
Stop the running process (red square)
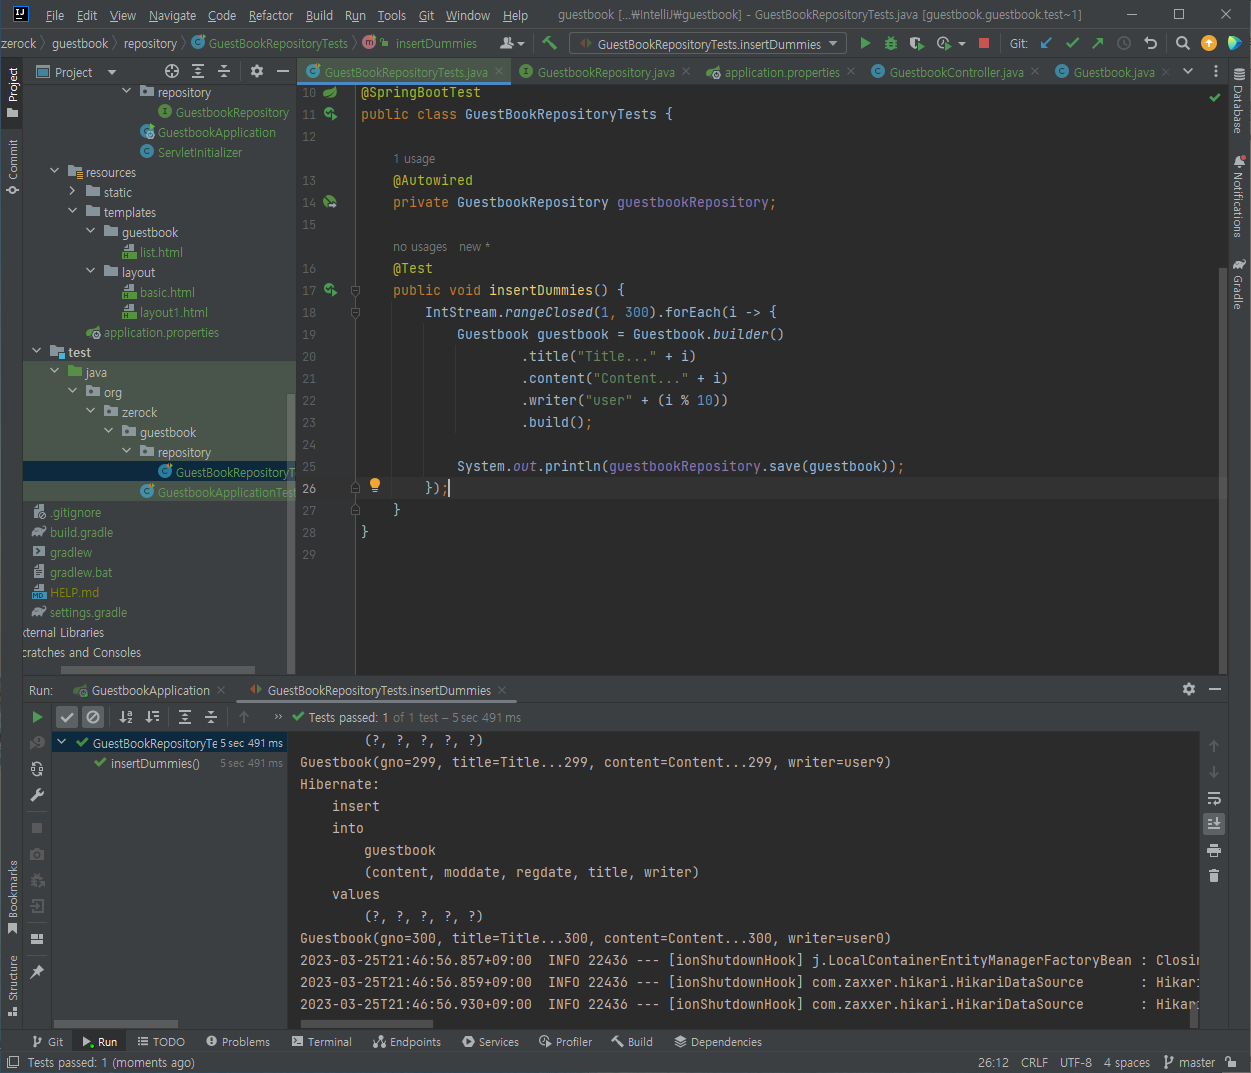pos(984,43)
